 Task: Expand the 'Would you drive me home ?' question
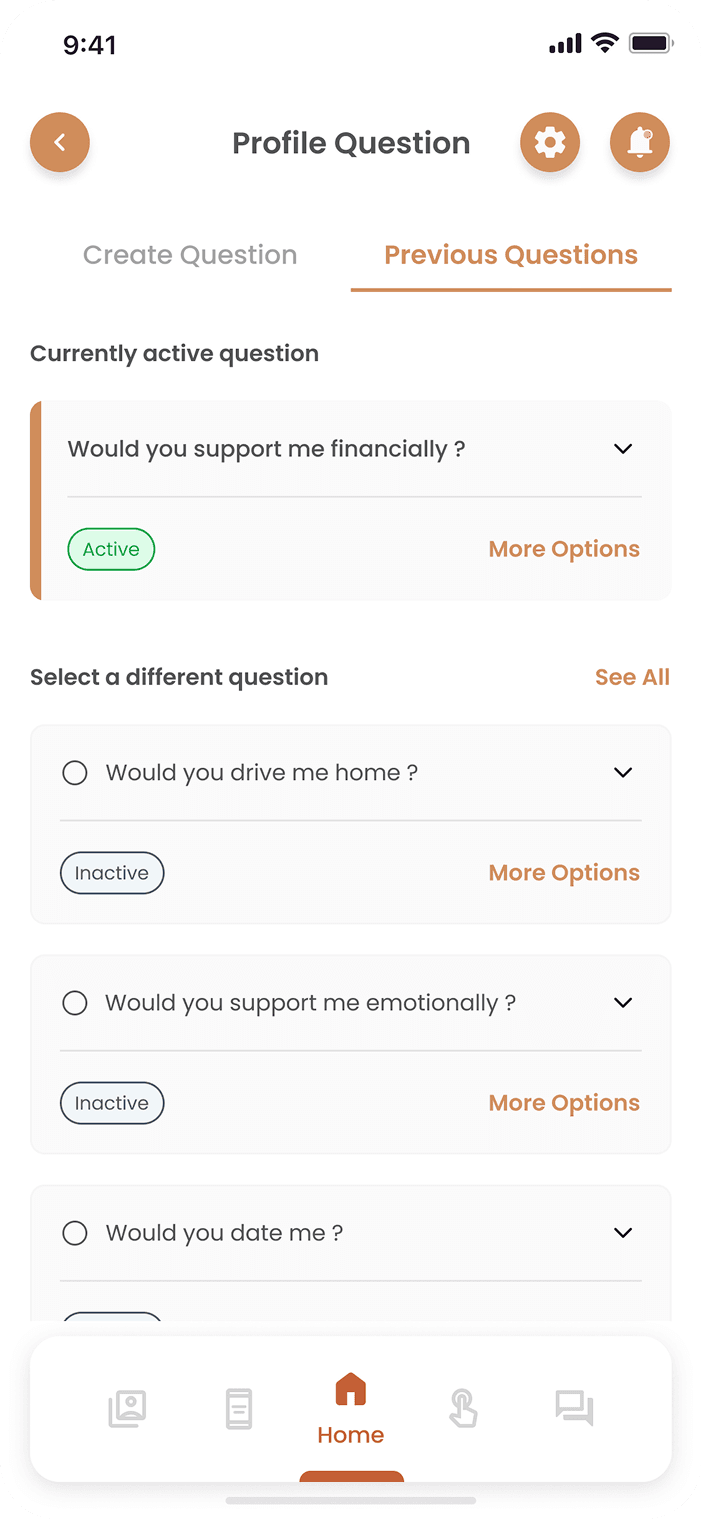point(622,772)
